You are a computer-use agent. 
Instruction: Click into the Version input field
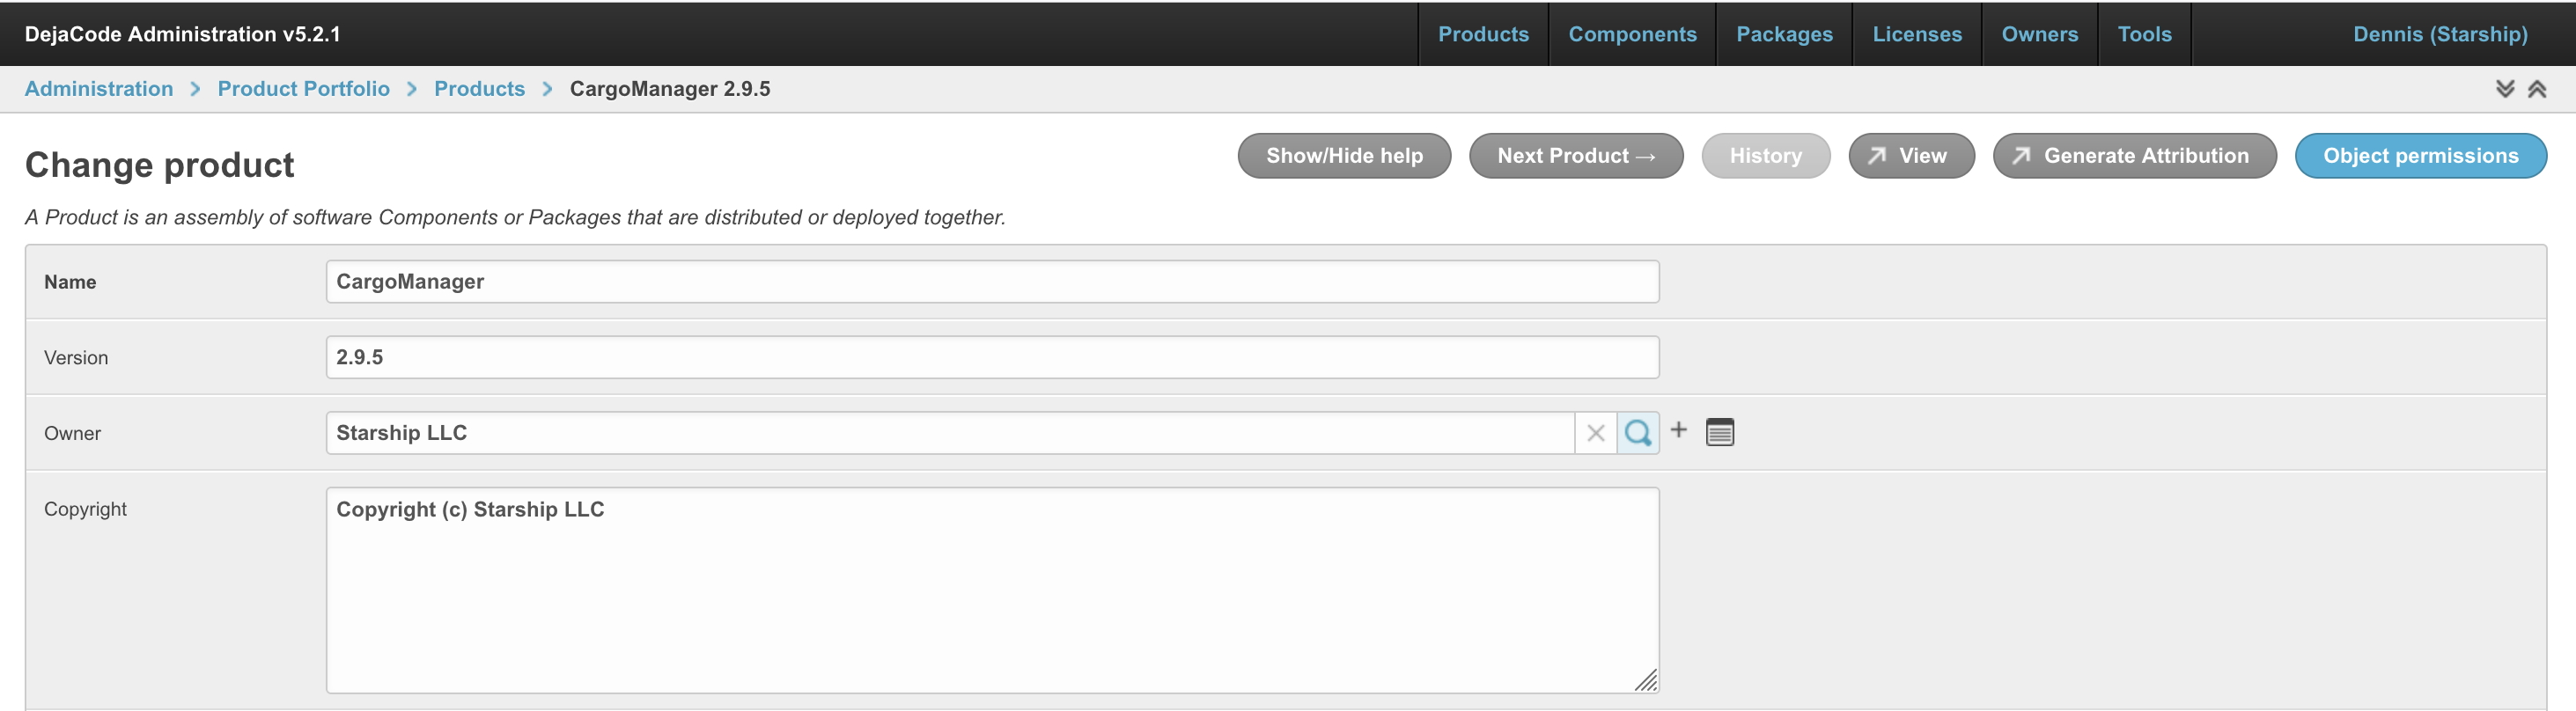(x=992, y=357)
